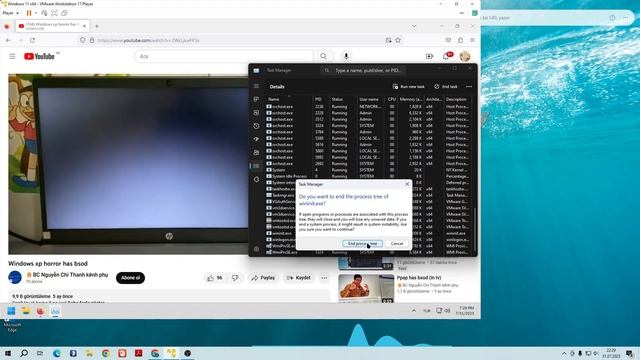Open video more actions ellipsis

click(324, 278)
